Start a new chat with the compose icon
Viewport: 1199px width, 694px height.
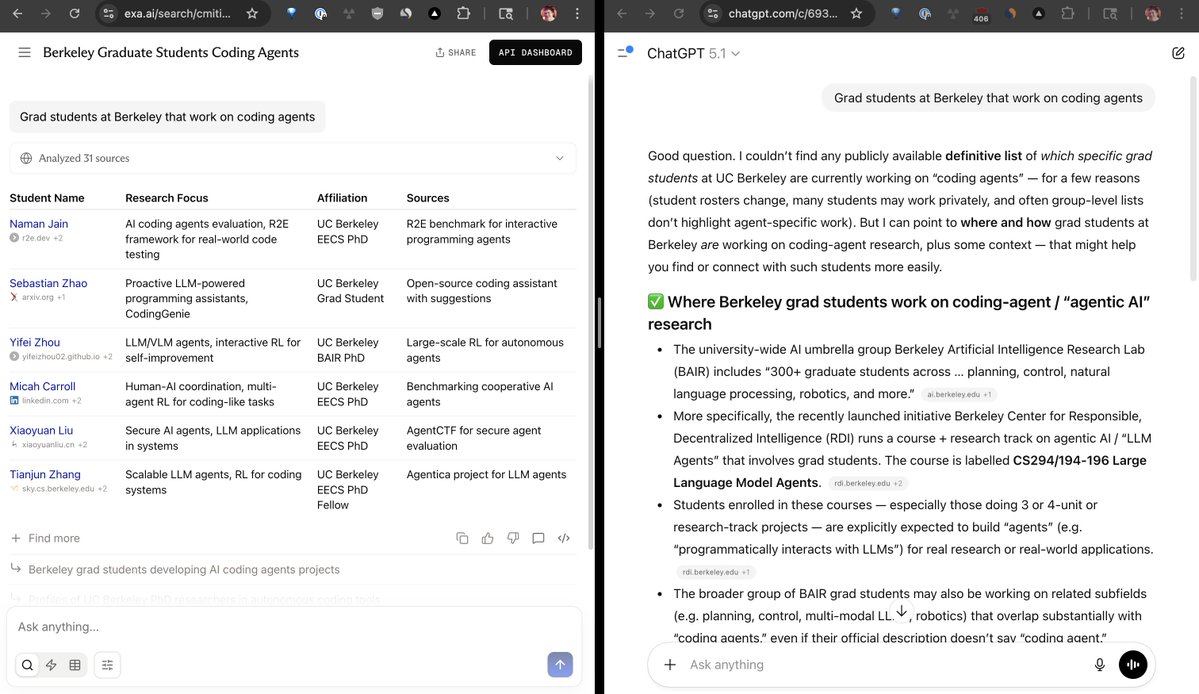[x=1178, y=53]
